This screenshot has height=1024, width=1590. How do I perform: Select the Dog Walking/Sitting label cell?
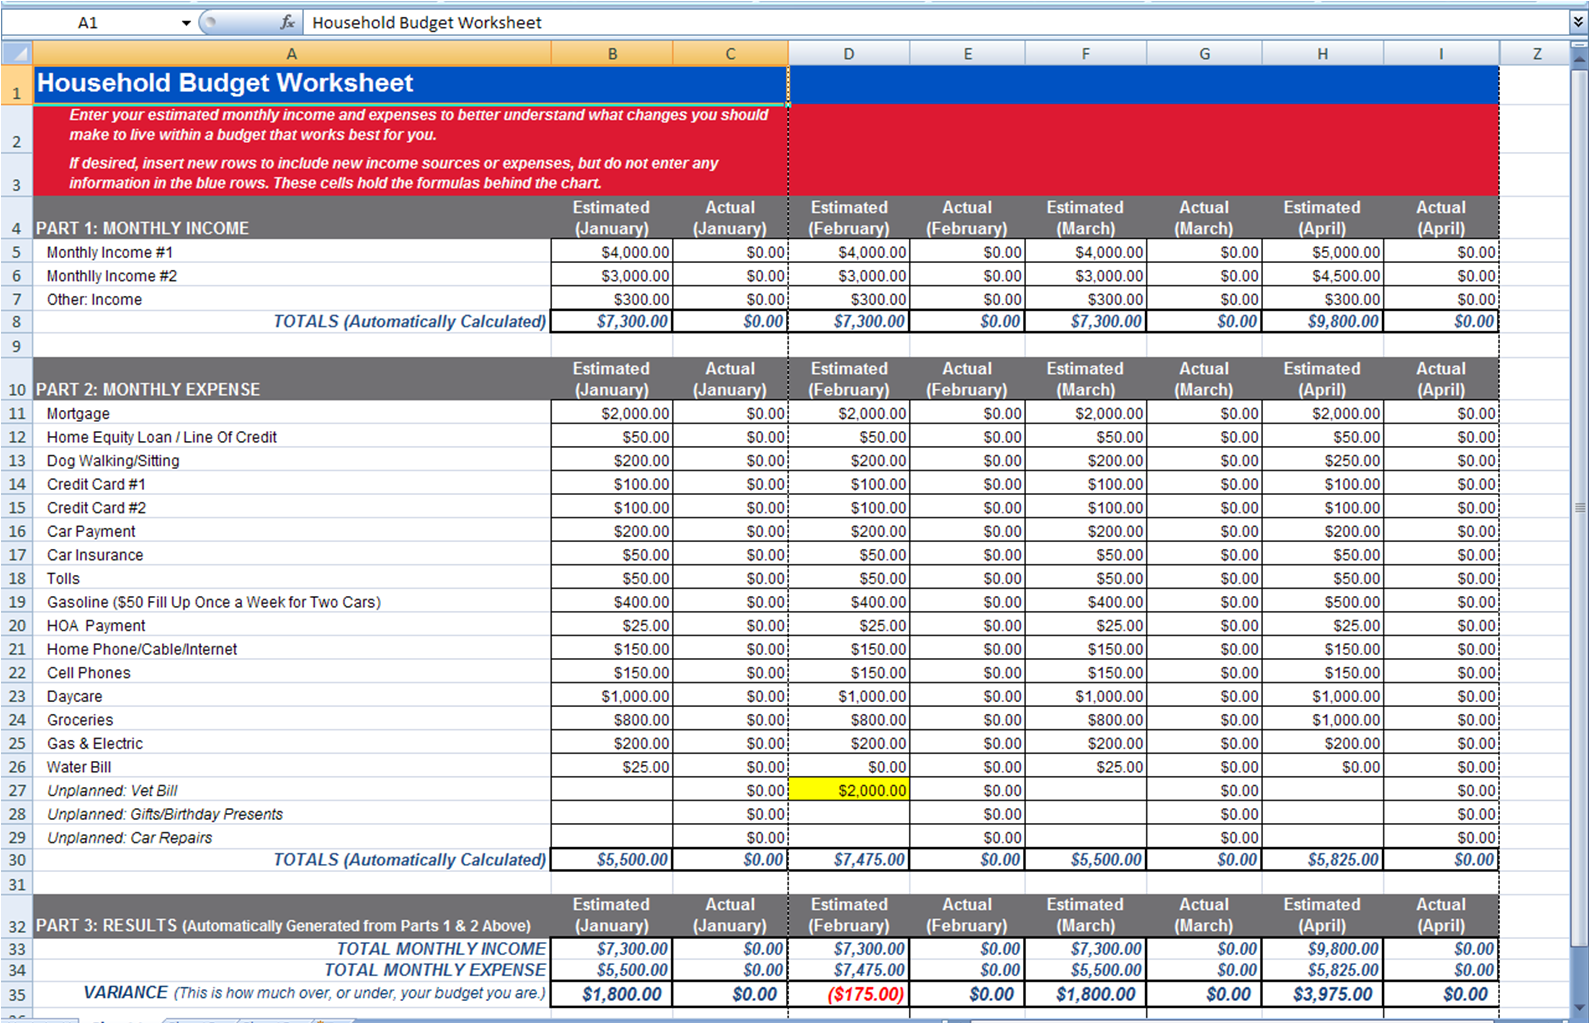coord(291,460)
